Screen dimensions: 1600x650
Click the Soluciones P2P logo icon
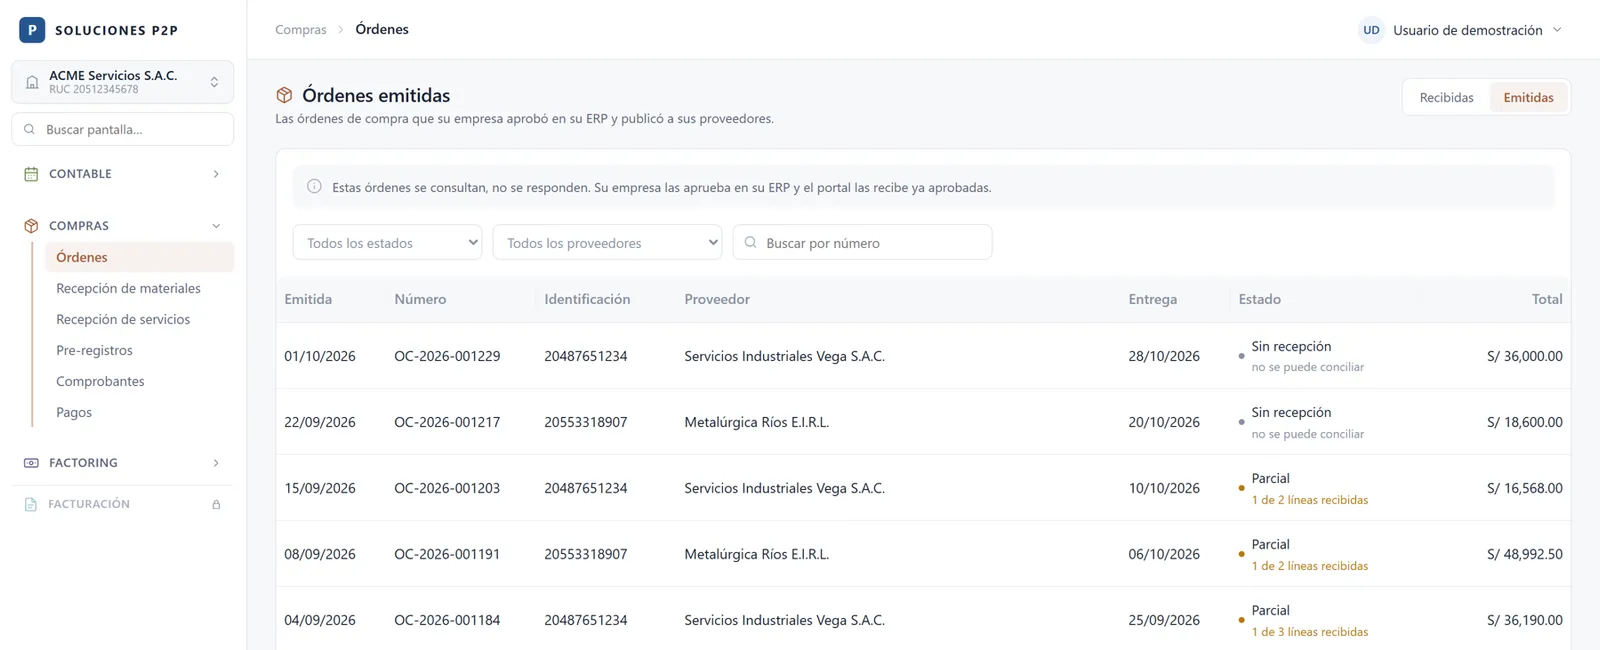[32, 30]
